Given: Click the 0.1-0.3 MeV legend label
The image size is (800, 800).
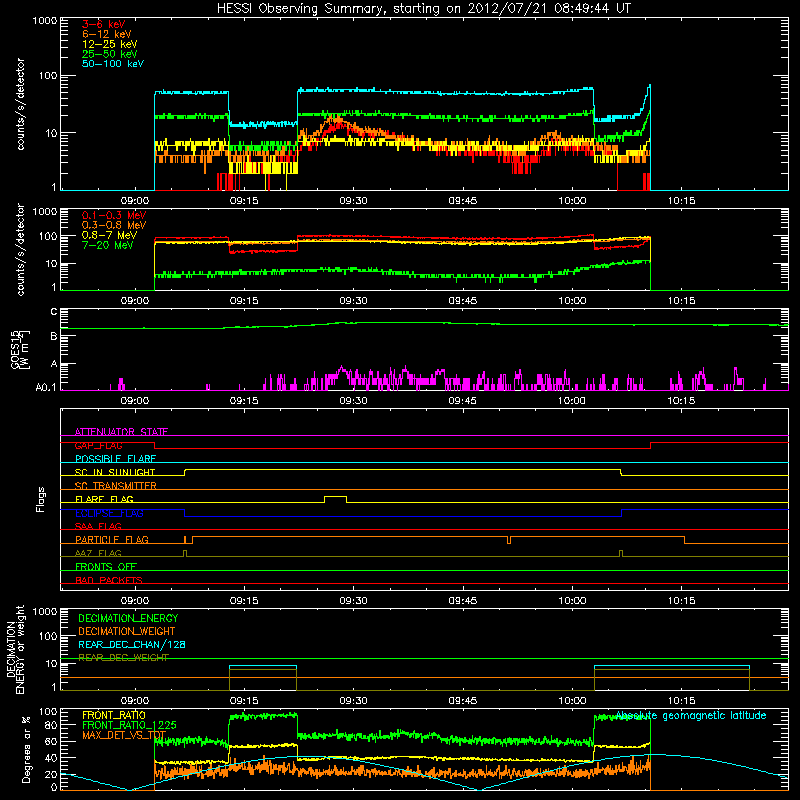Looking at the screenshot, I should (x=114, y=215).
